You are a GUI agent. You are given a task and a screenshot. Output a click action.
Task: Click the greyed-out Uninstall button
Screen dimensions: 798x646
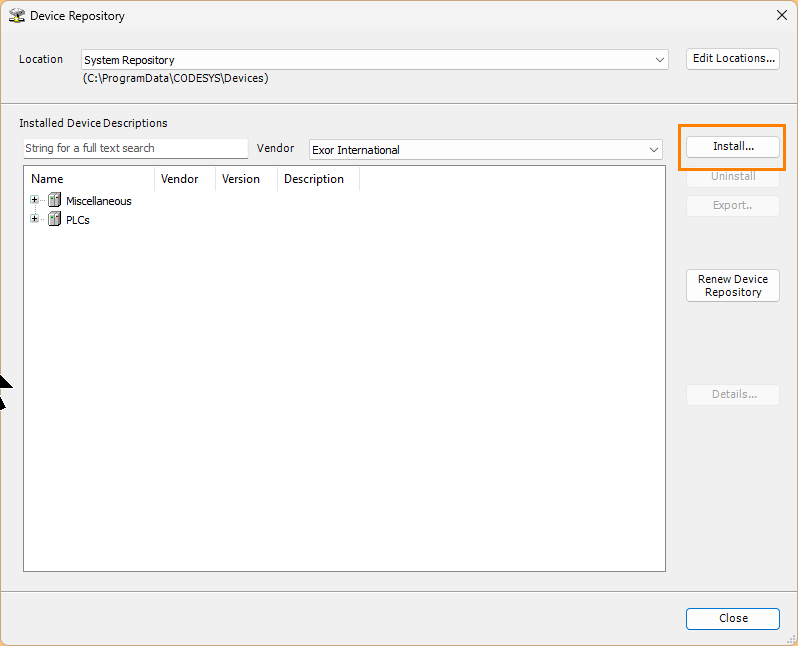coord(733,177)
